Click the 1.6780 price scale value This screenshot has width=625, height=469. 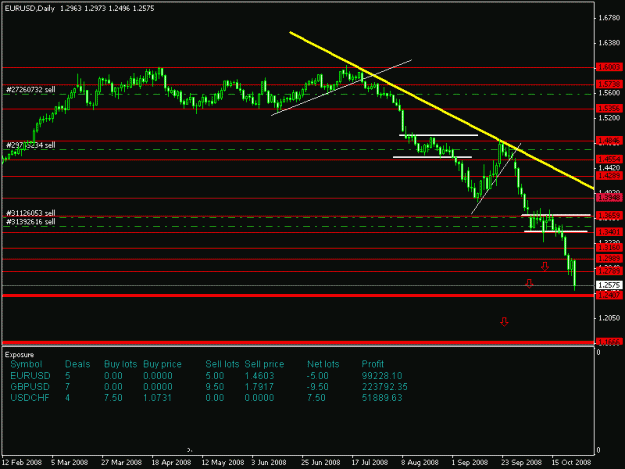(609, 18)
